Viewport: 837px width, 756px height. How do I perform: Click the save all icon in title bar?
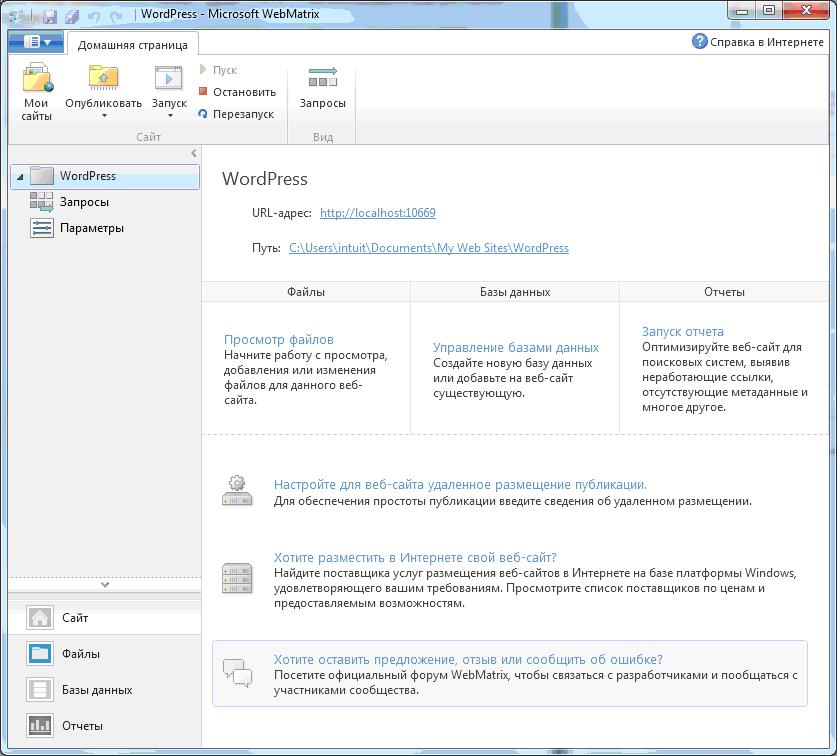[x=72, y=16]
